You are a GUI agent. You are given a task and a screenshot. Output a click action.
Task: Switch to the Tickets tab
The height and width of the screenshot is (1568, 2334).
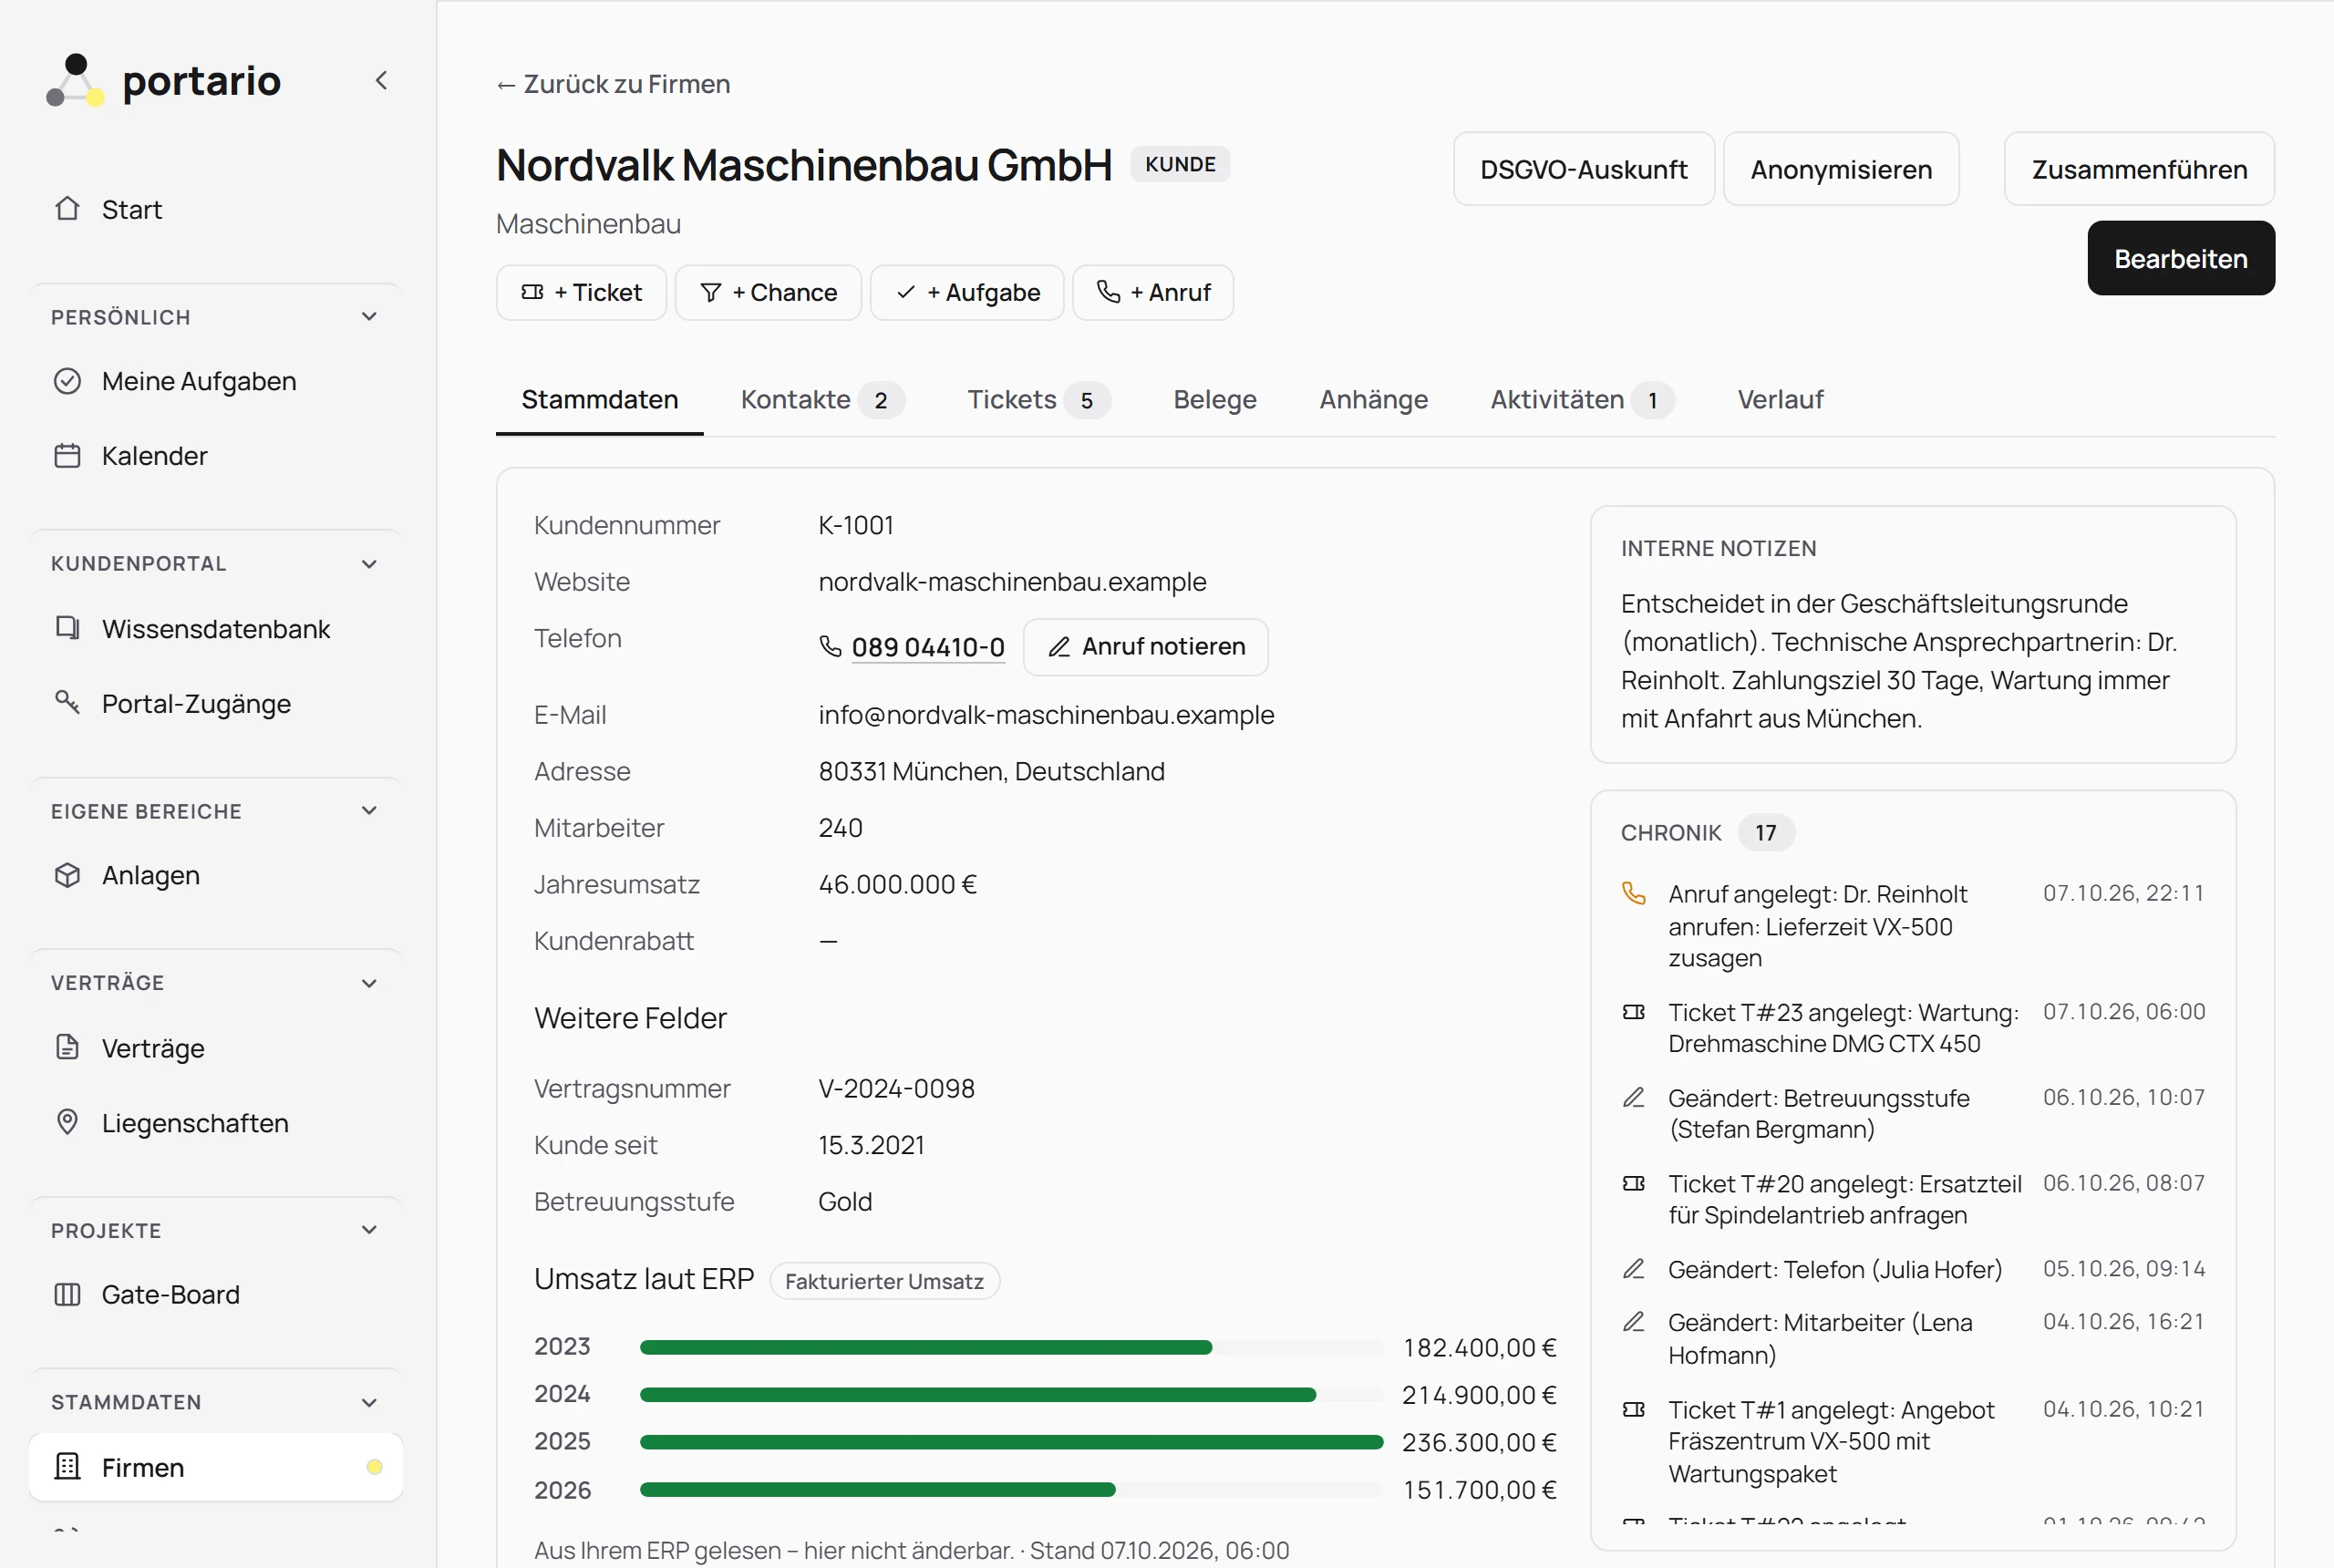tap(1038, 400)
